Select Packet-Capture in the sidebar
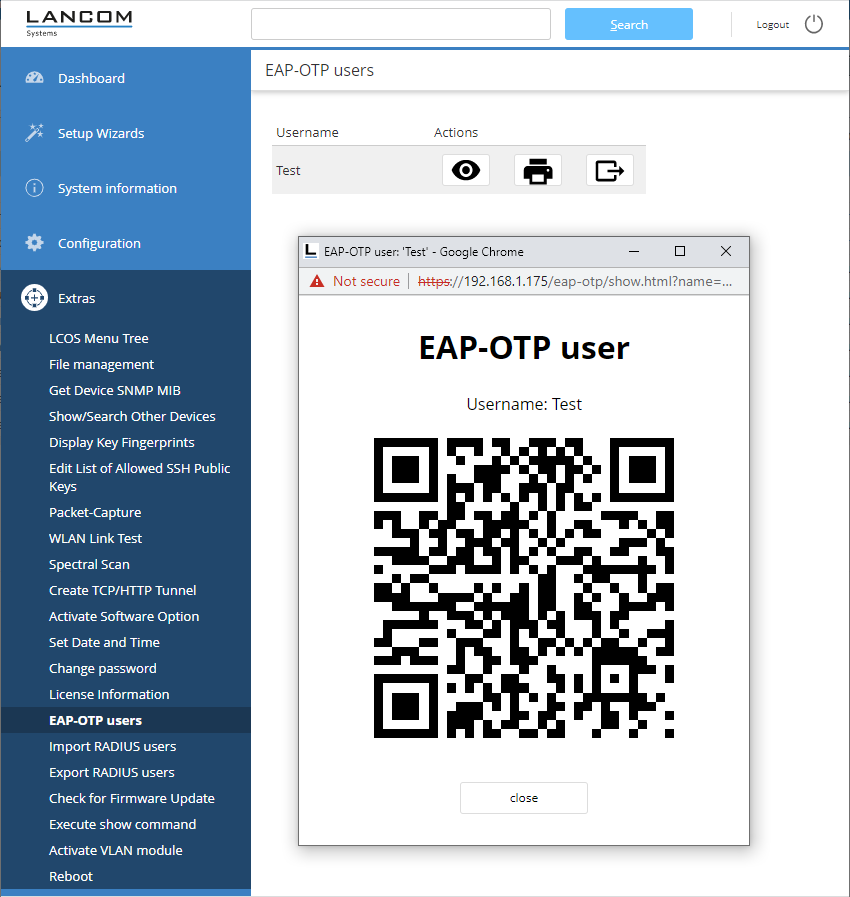Viewport: 850px width, 897px height. 95,512
